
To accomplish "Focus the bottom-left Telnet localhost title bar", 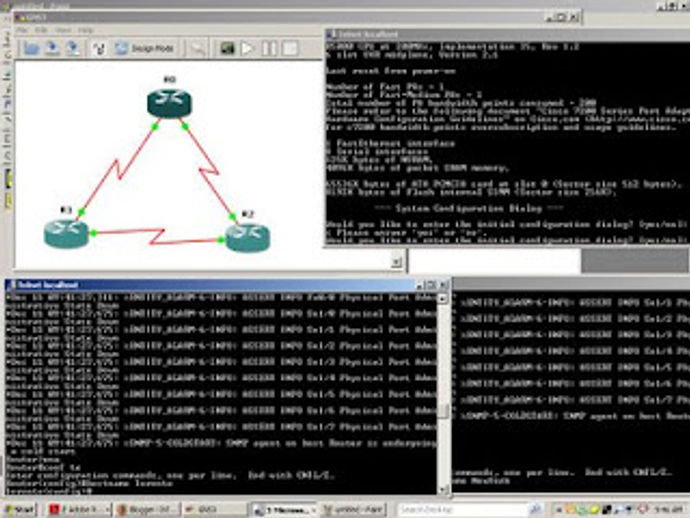I will (x=213, y=285).
